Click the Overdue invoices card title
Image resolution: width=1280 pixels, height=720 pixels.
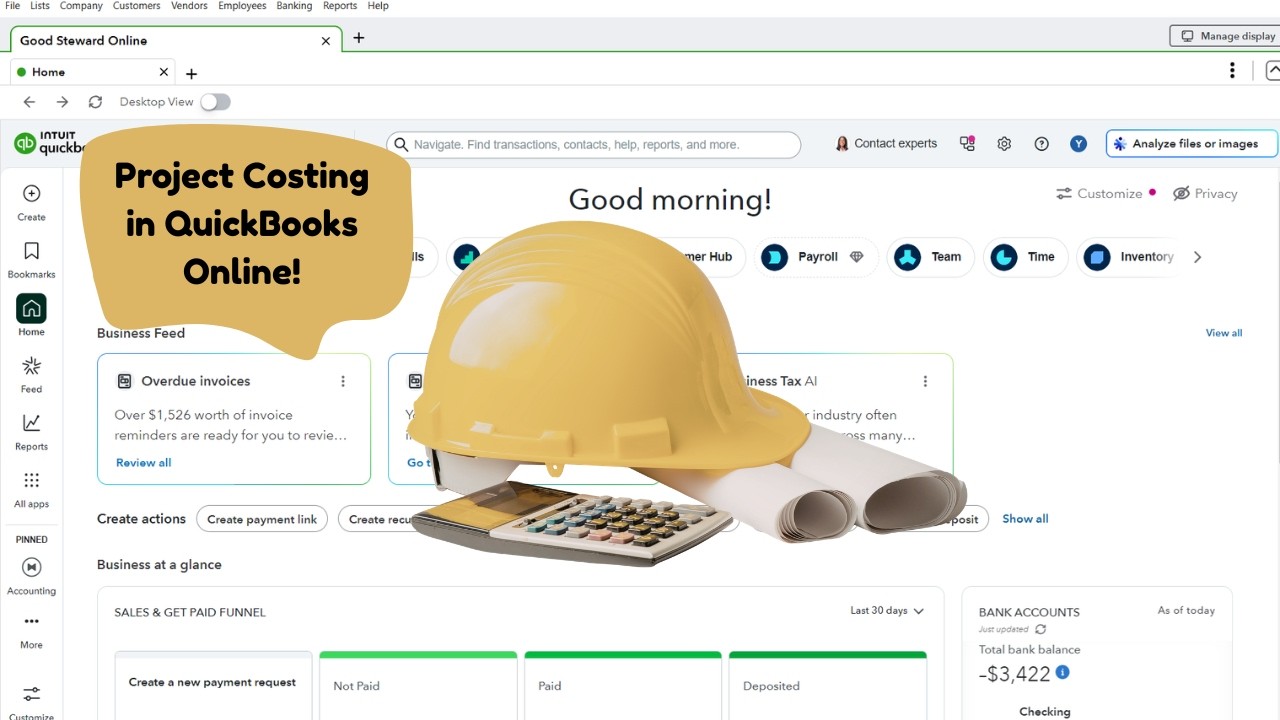(x=195, y=381)
